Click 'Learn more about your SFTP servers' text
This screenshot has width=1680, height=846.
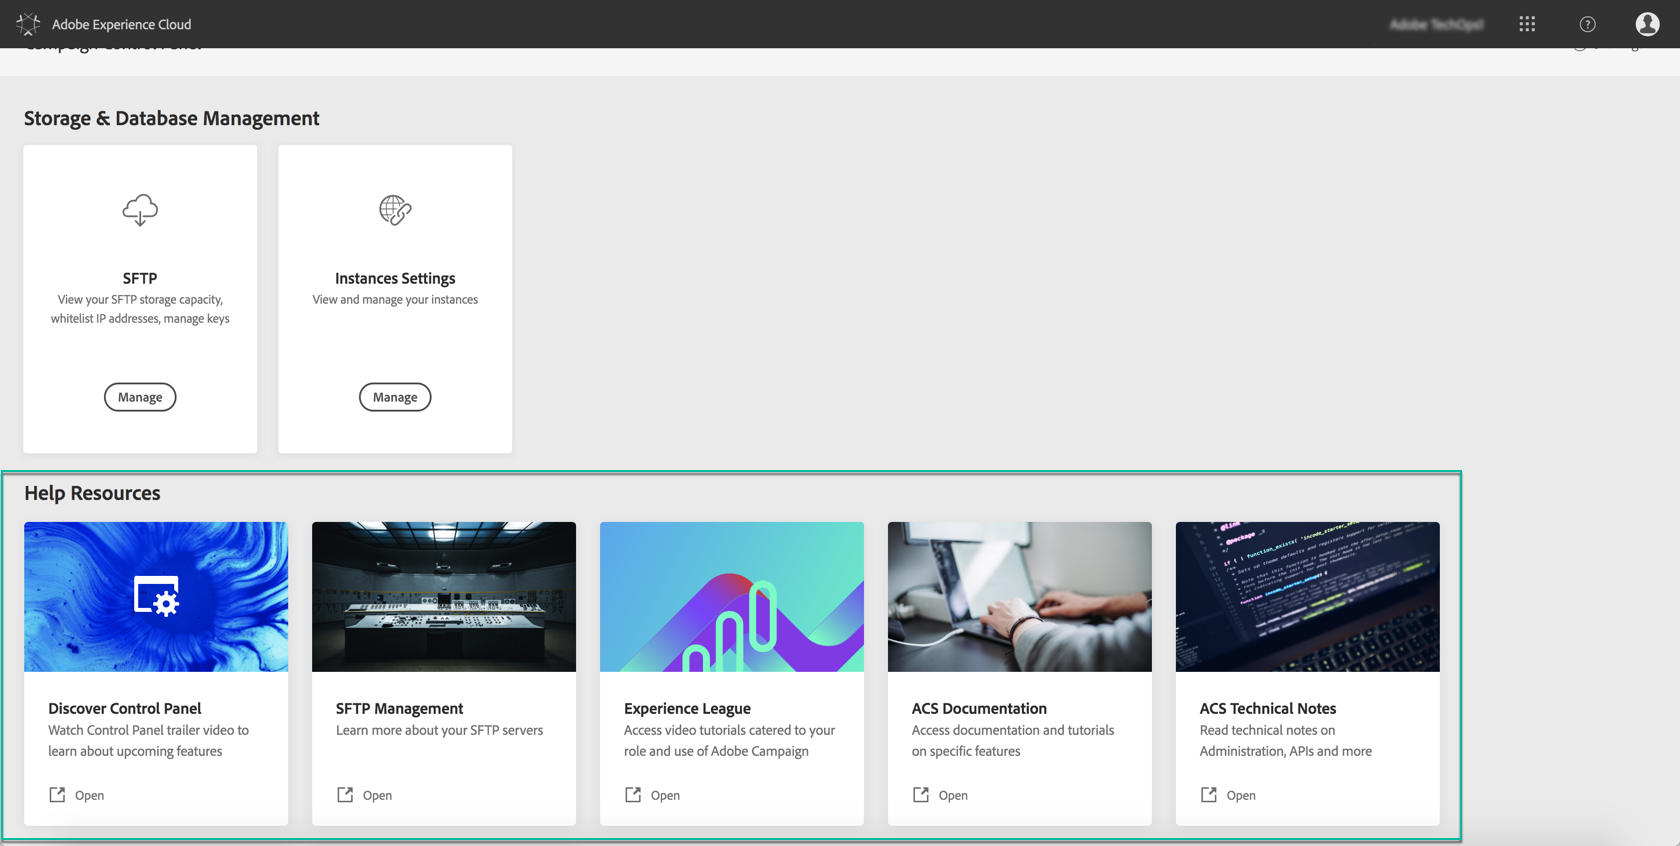[440, 730]
